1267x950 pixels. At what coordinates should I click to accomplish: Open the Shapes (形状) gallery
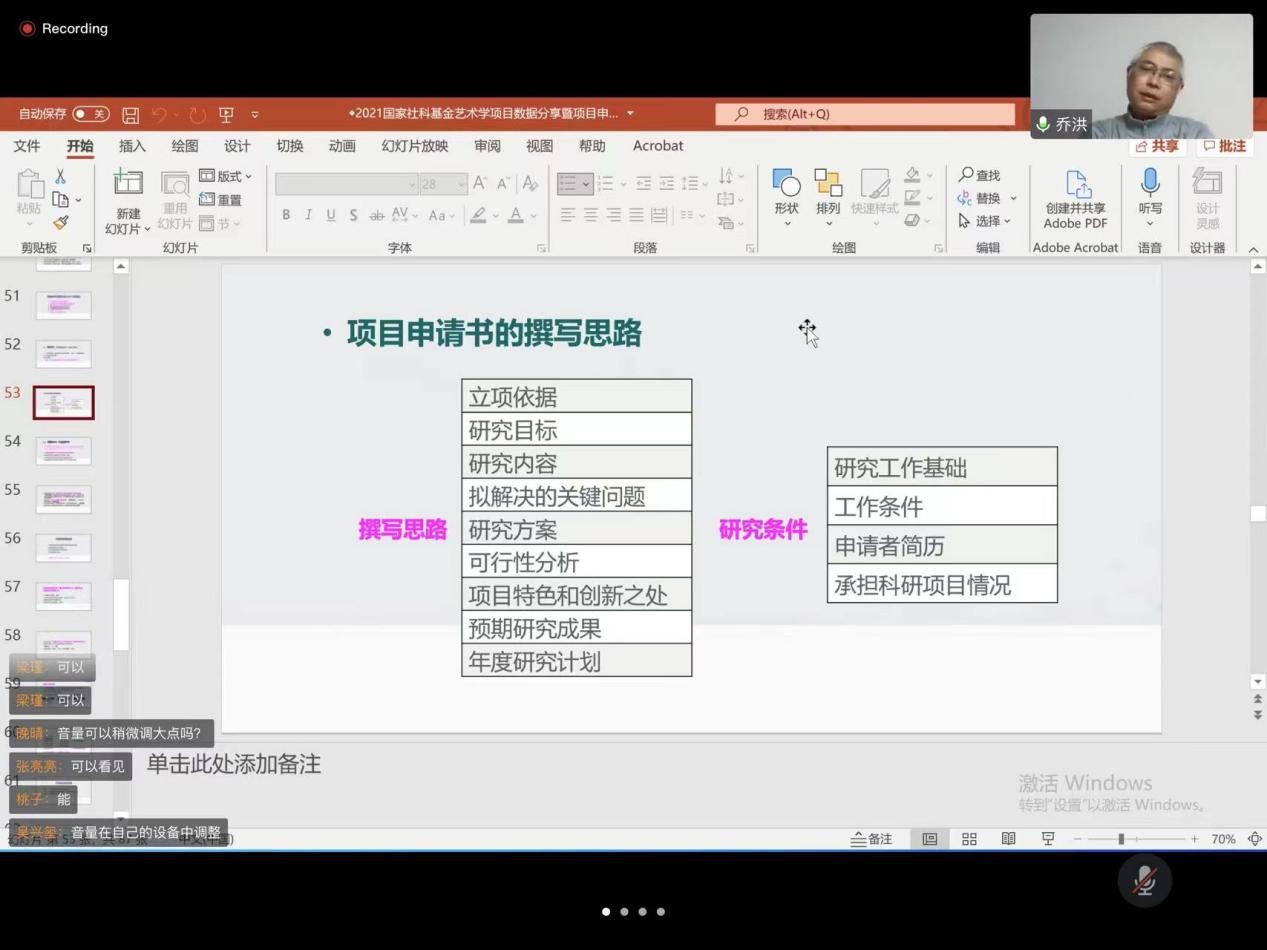[x=786, y=196]
